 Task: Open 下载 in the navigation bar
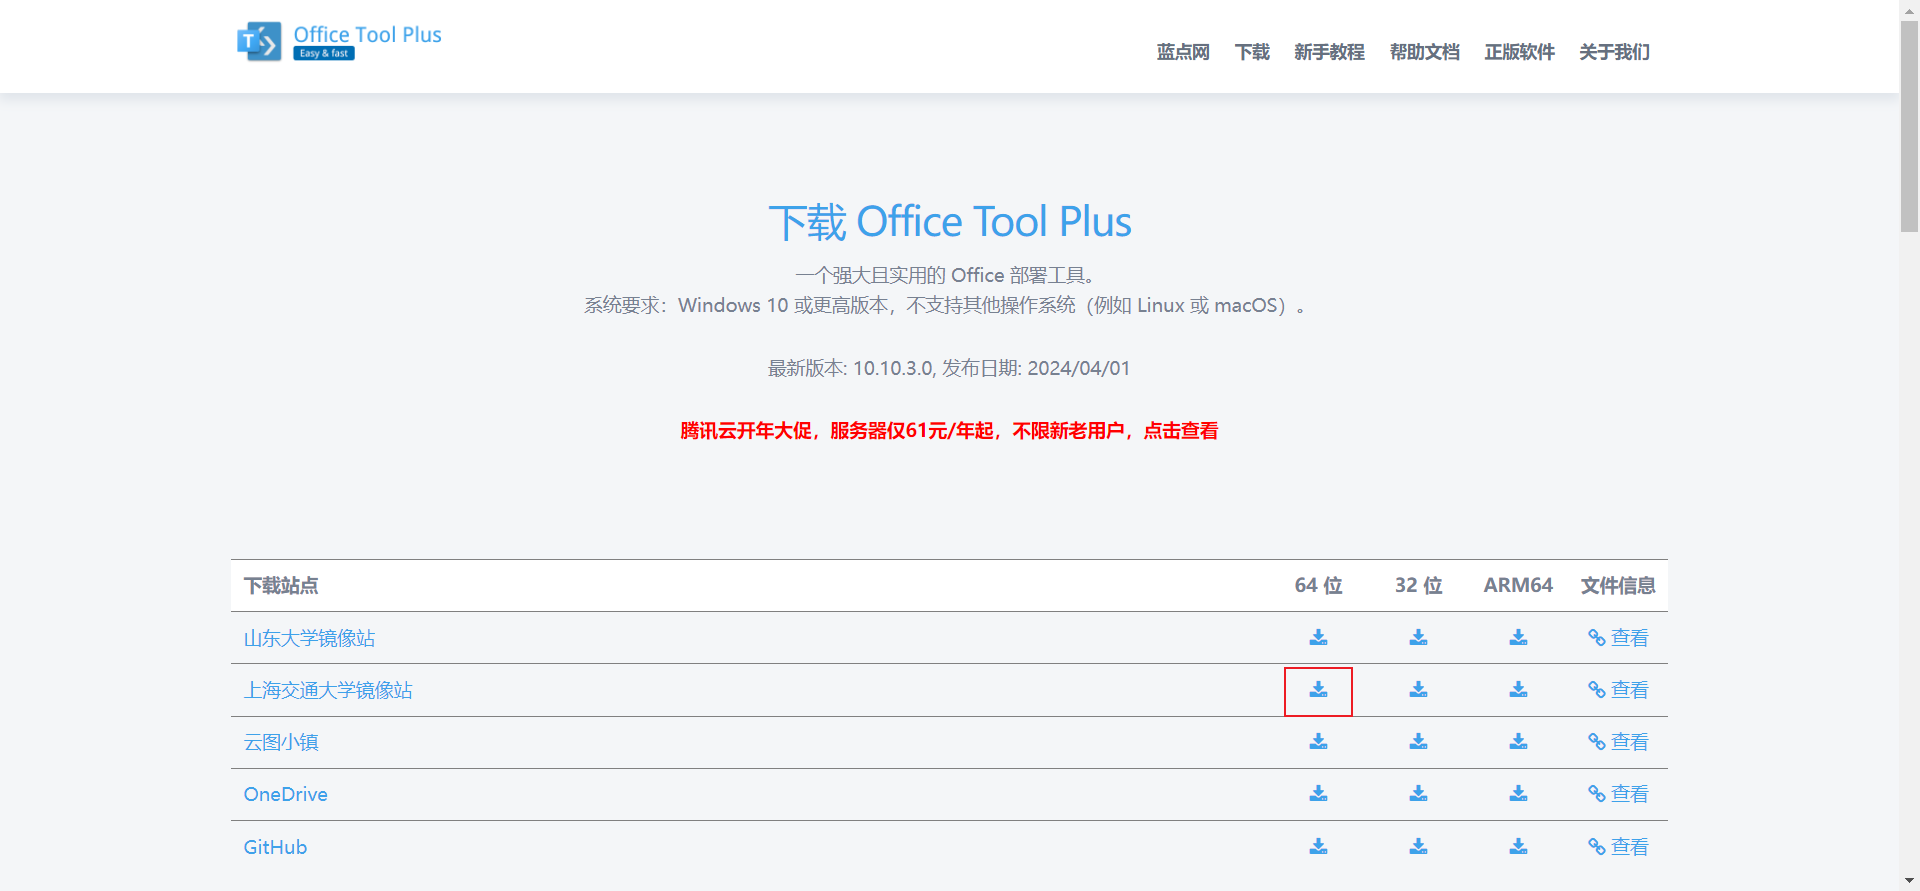1252,52
